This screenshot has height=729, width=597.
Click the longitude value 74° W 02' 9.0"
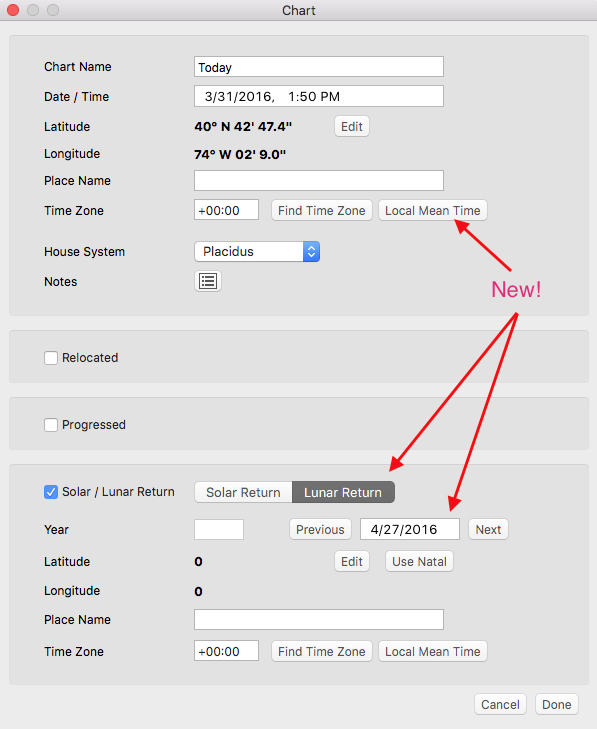point(240,154)
